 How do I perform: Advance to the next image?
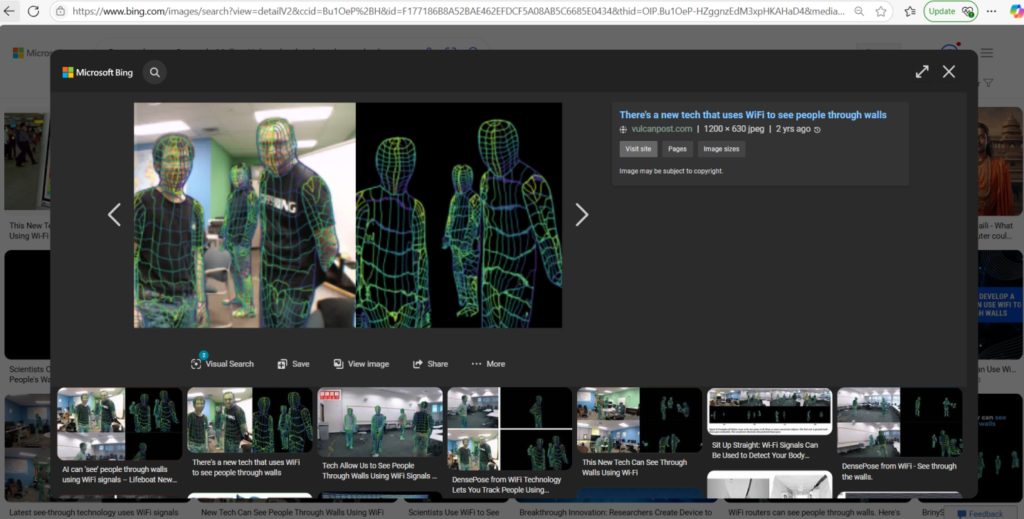click(581, 215)
